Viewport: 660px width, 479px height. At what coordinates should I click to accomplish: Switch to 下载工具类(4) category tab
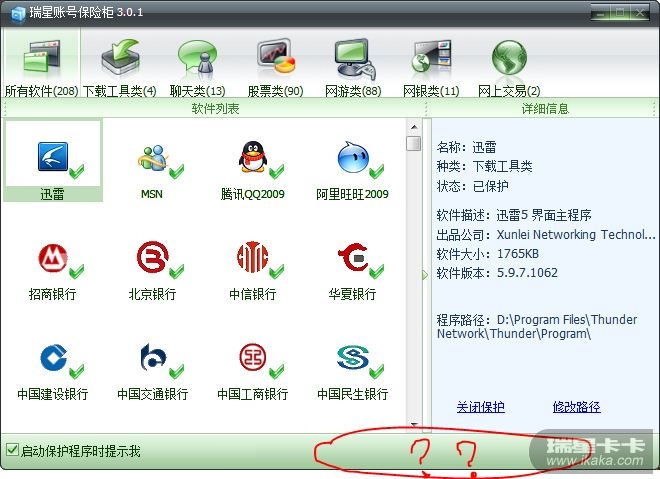click(x=120, y=67)
